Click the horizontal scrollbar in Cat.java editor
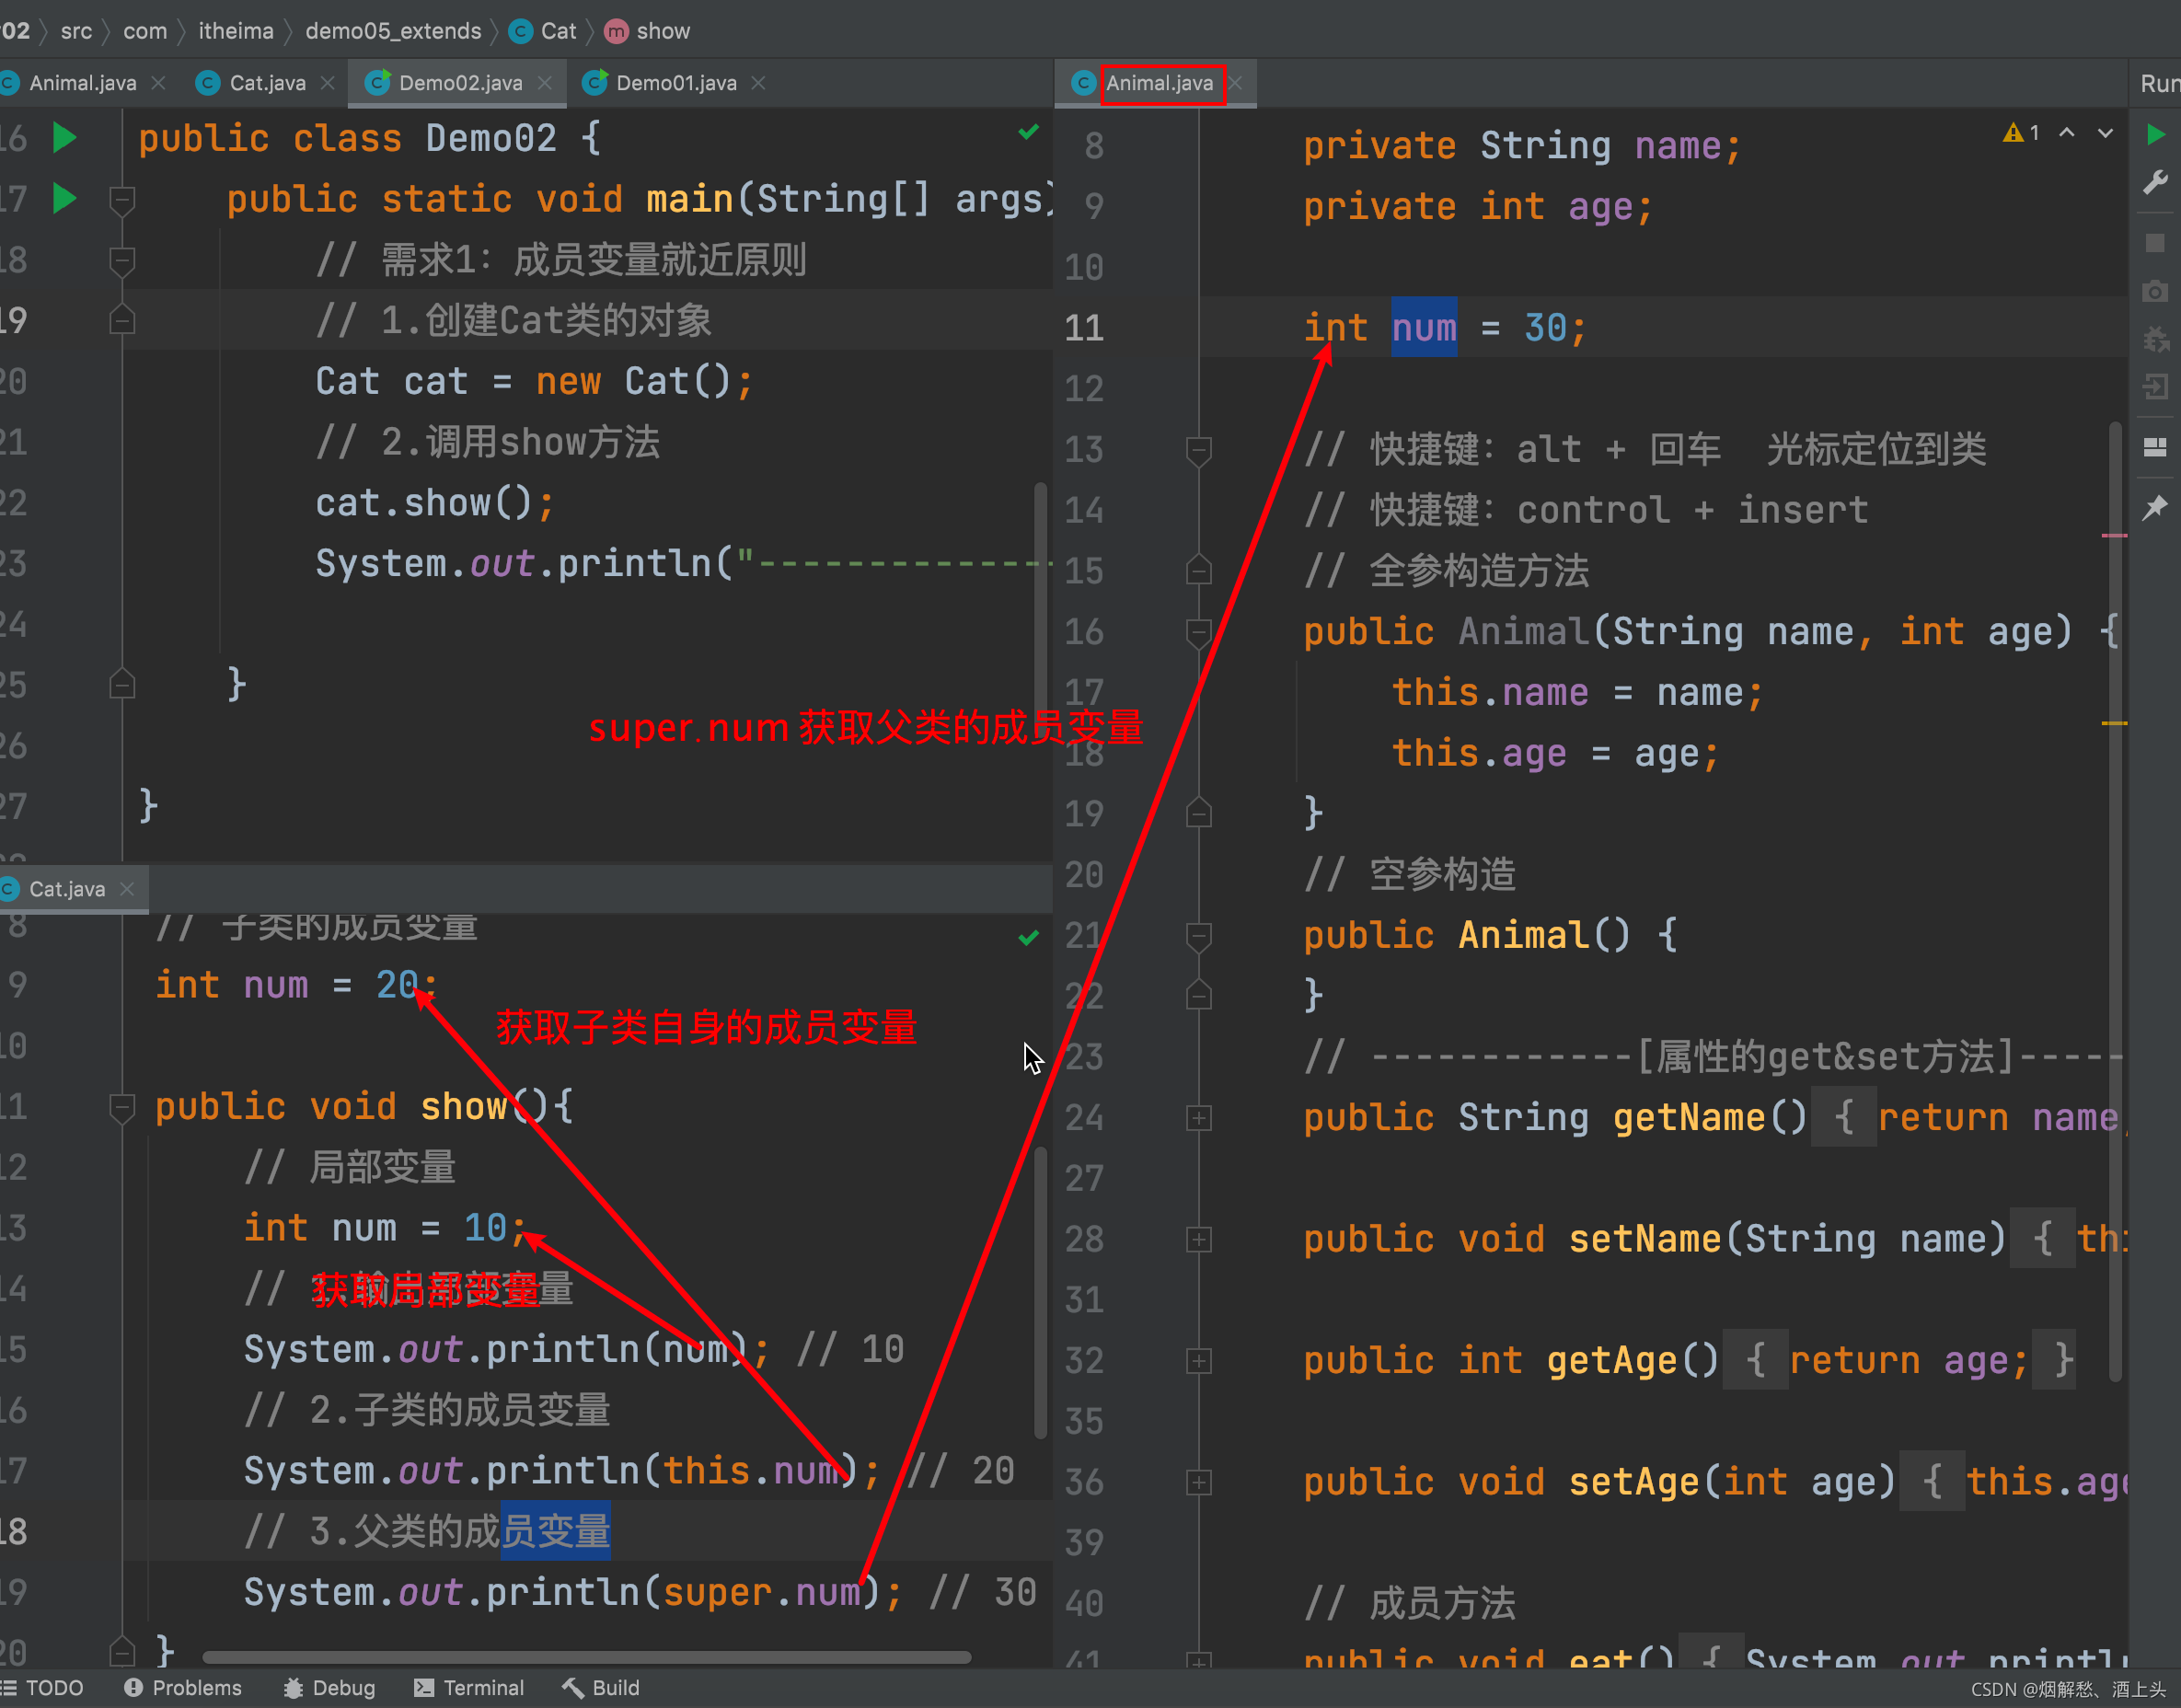This screenshot has height=1708, width=2181. click(585, 1658)
